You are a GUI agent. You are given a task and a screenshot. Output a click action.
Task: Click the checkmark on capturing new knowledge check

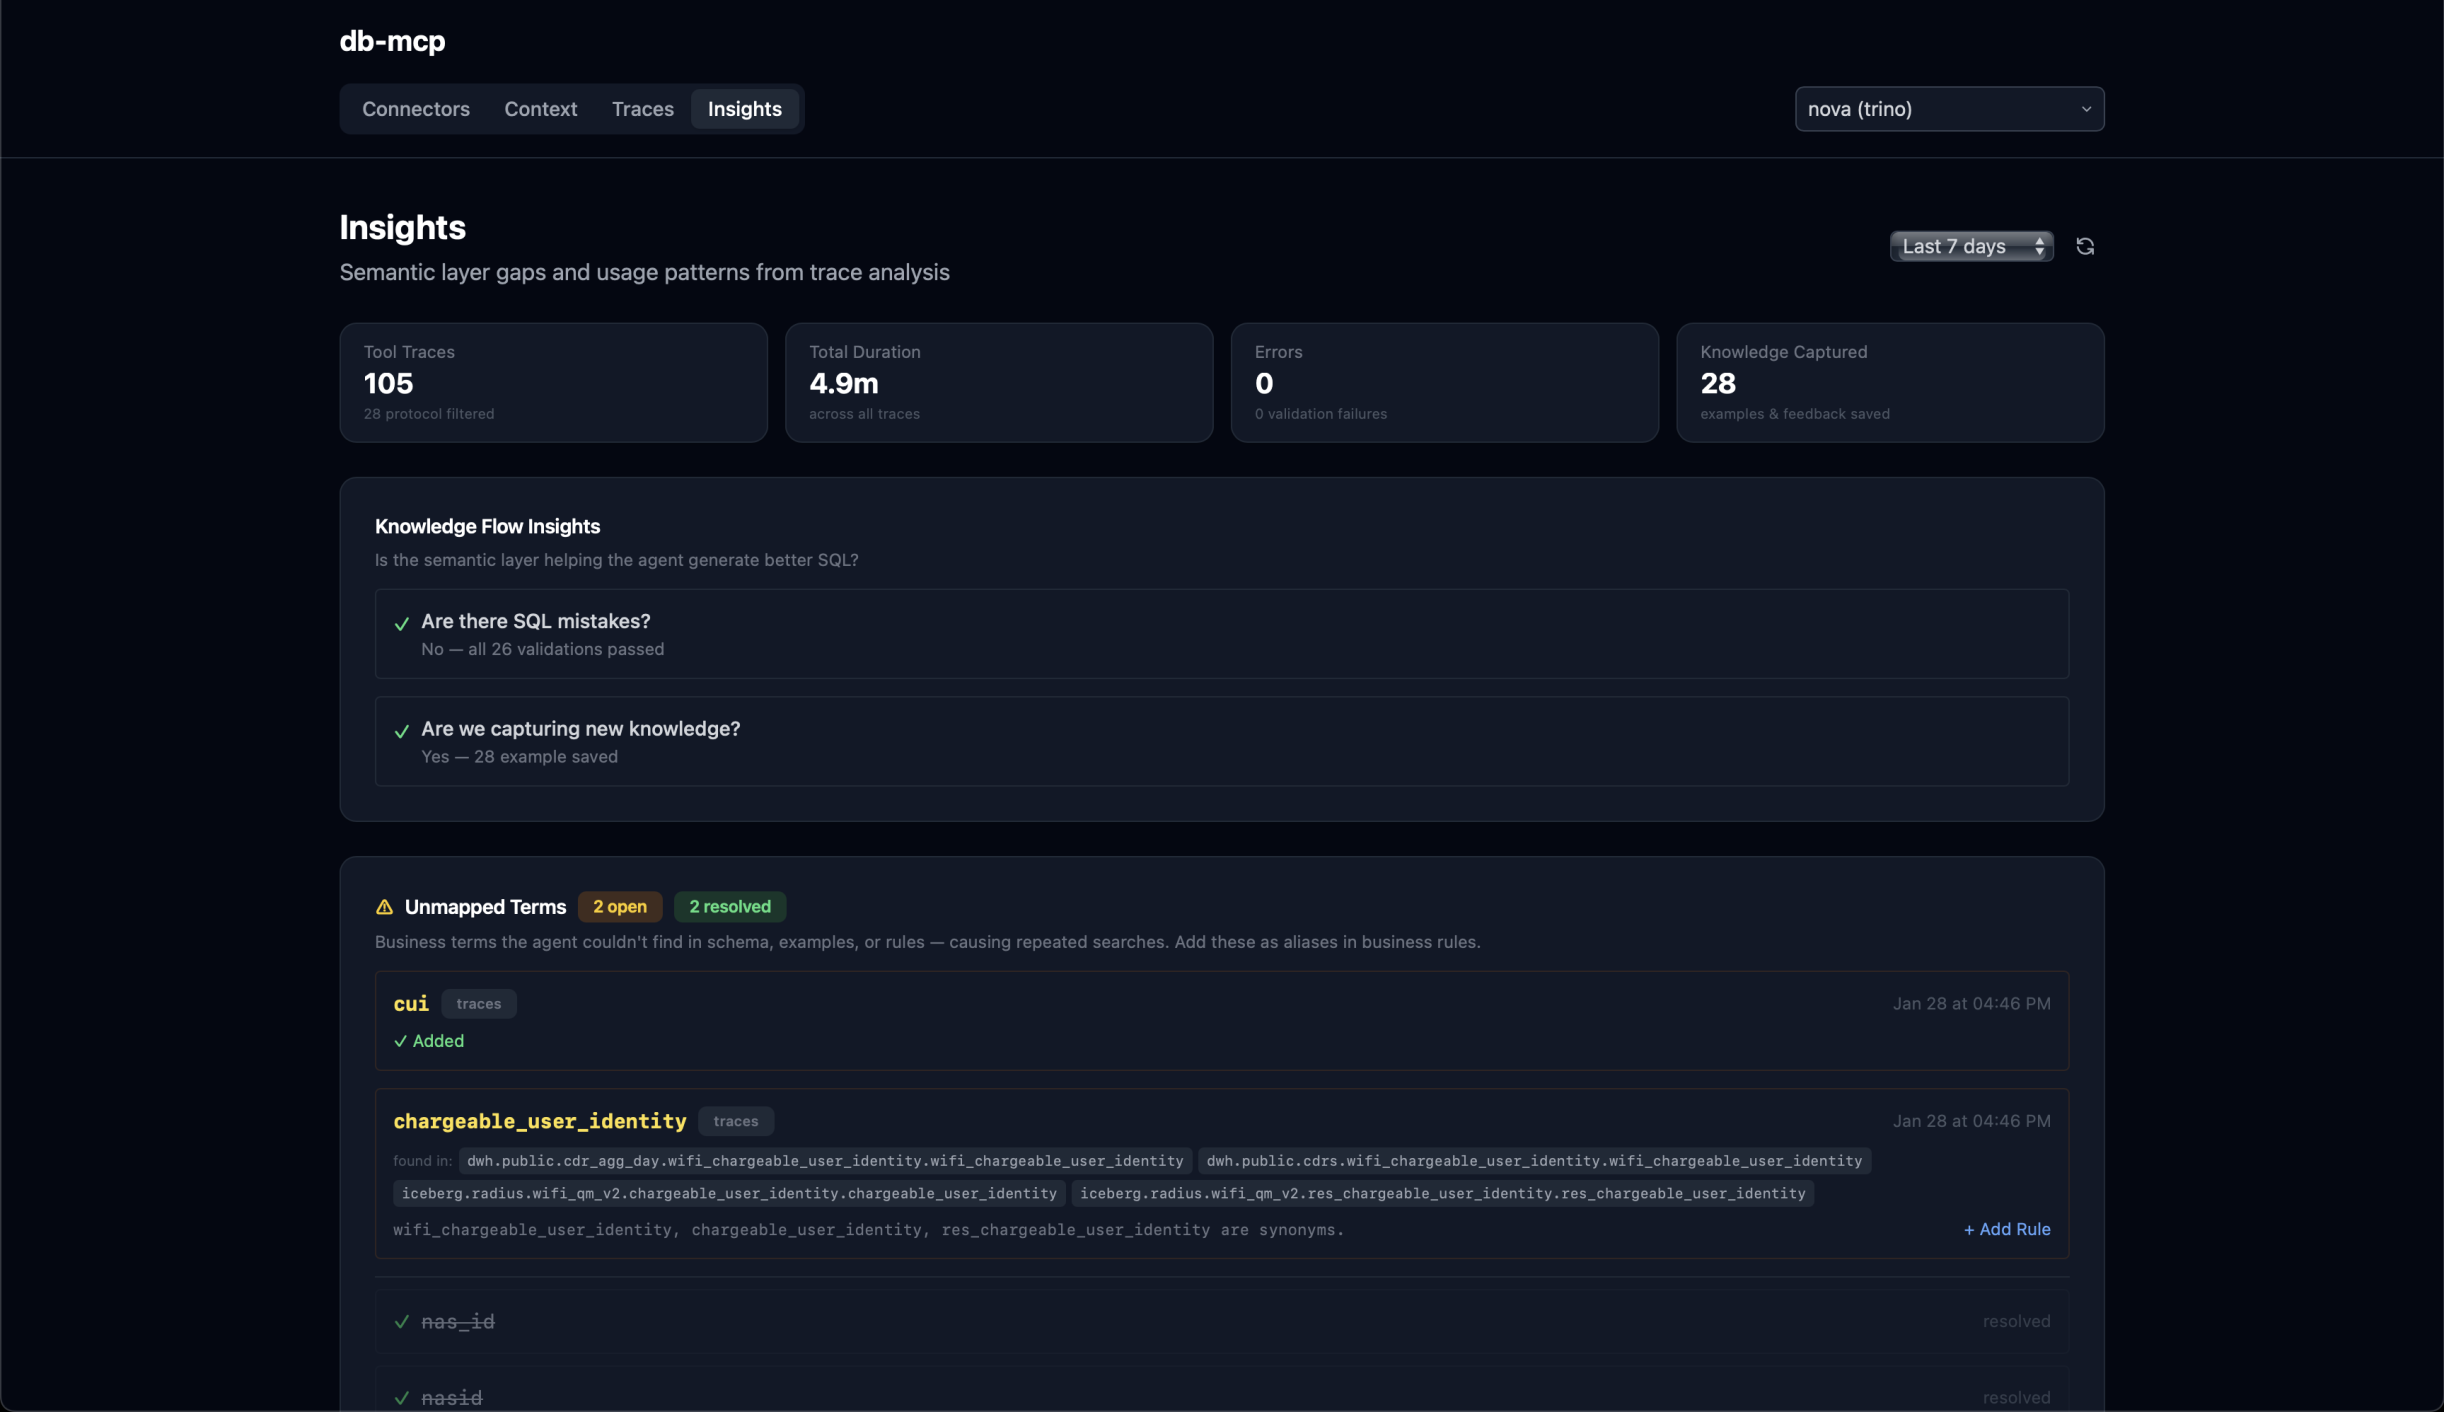[x=401, y=731]
